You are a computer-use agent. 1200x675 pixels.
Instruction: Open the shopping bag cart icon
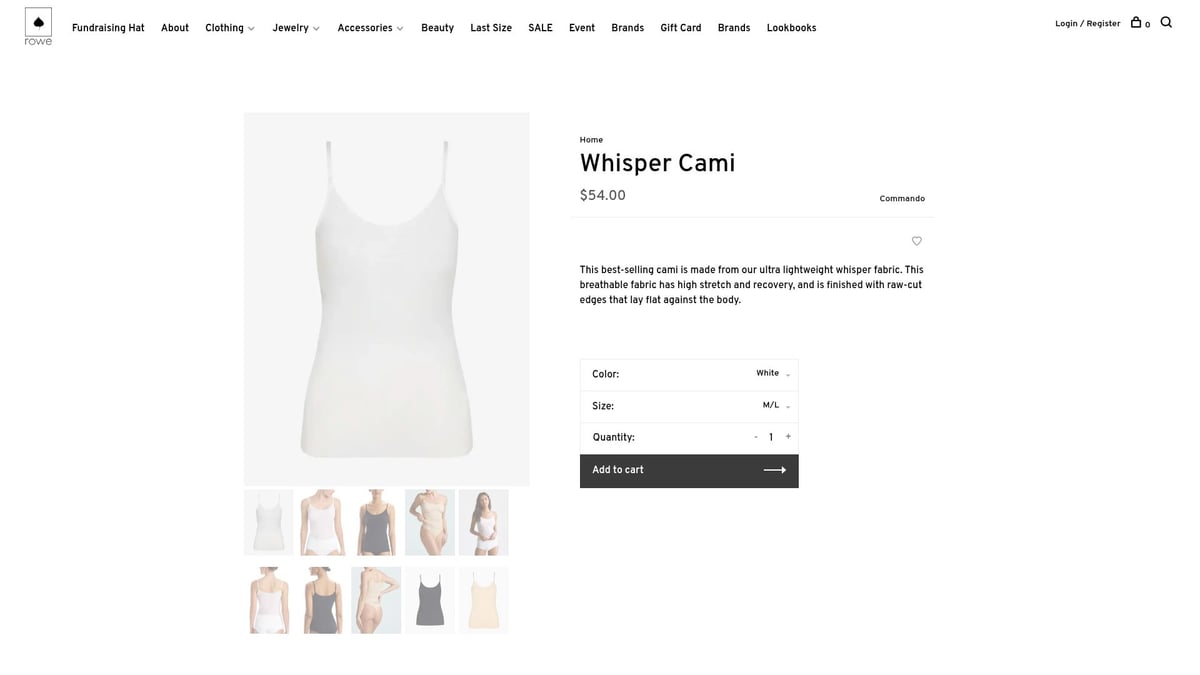coord(1136,22)
